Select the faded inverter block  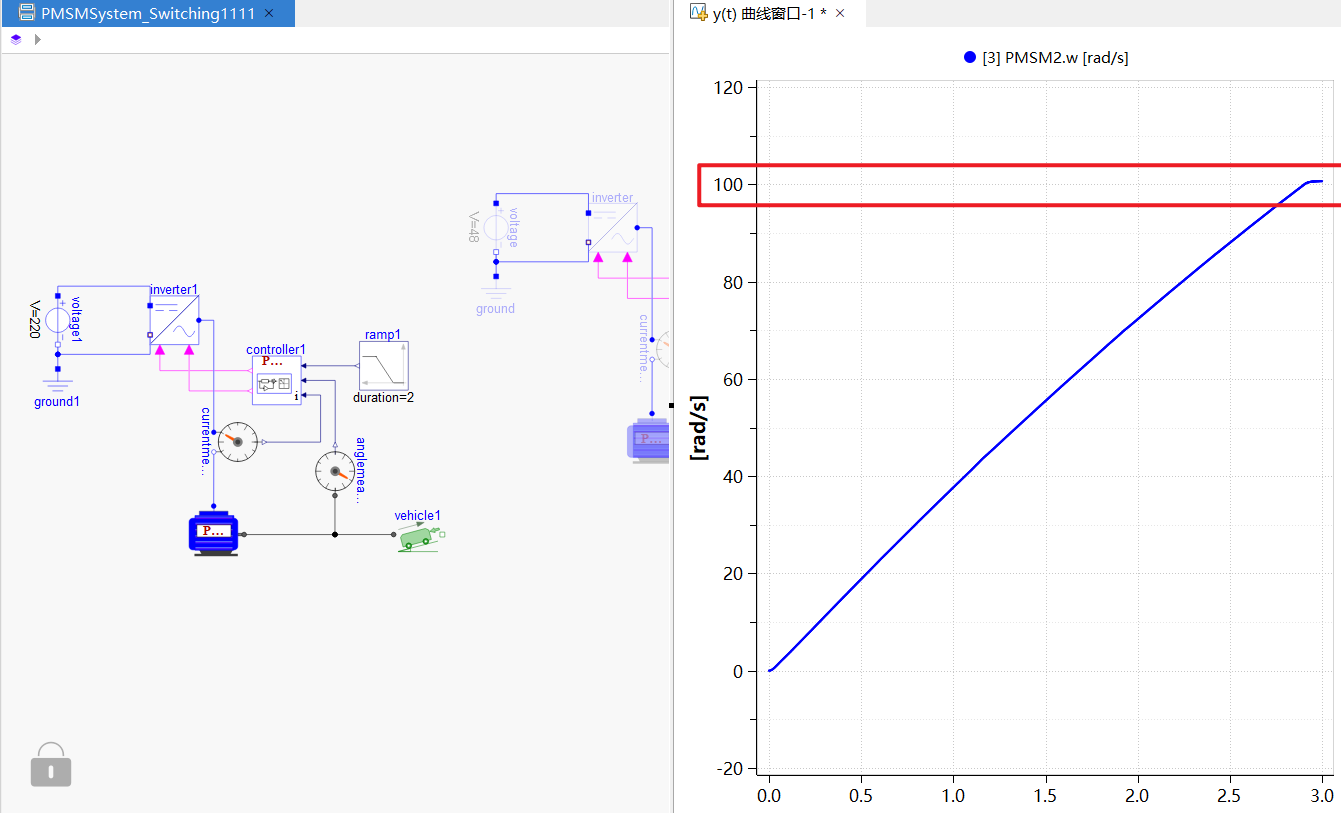pos(612,228)
